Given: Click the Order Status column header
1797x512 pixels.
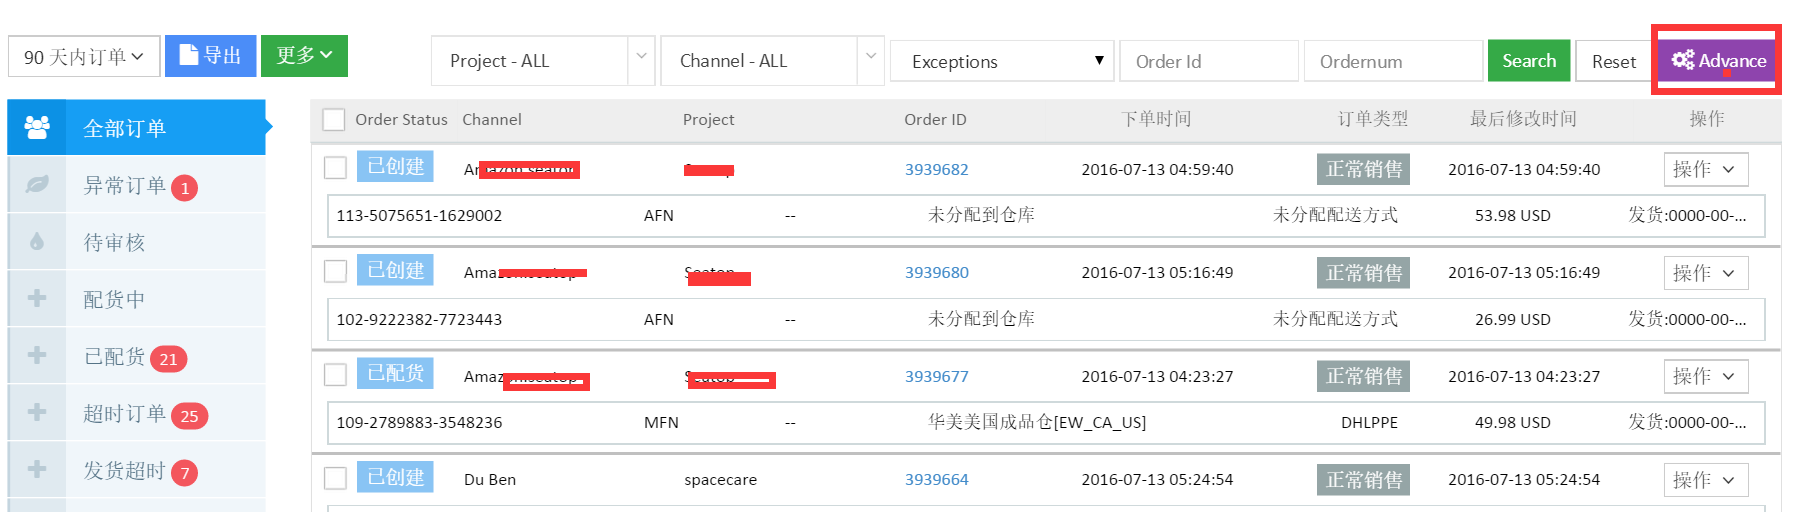Looking at the screenshot, I should (x=401, y=119).
